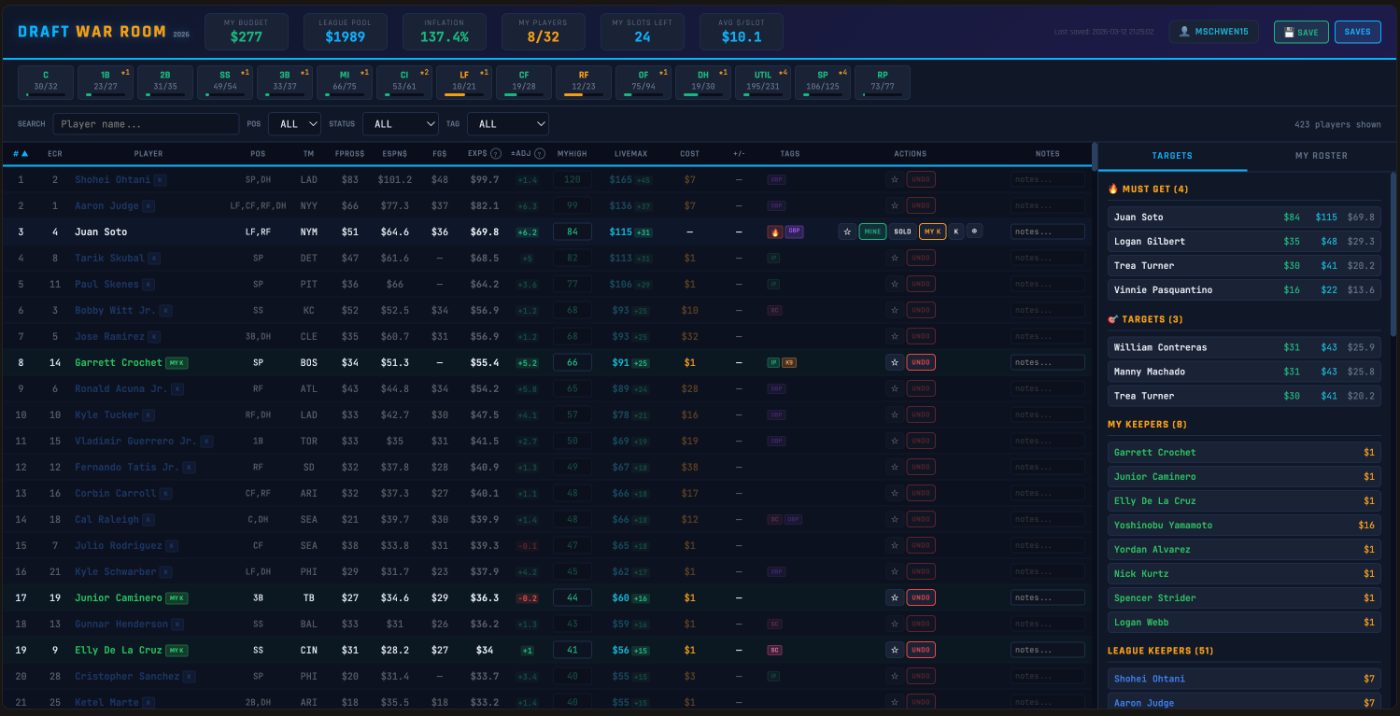The width and height of the screenshot is (1400, 716).
Task: Click the LF position progress tile
Action: [463, 82]
